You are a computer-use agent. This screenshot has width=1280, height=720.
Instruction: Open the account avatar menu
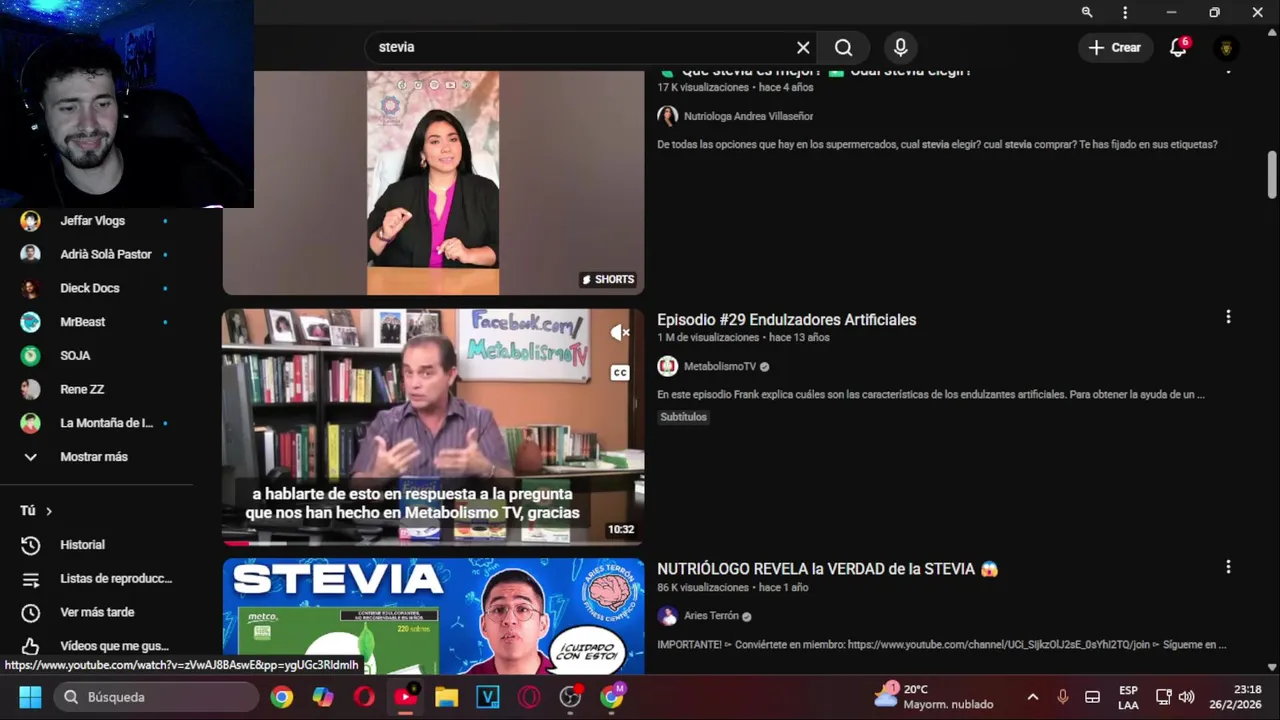pos(1226,47)
